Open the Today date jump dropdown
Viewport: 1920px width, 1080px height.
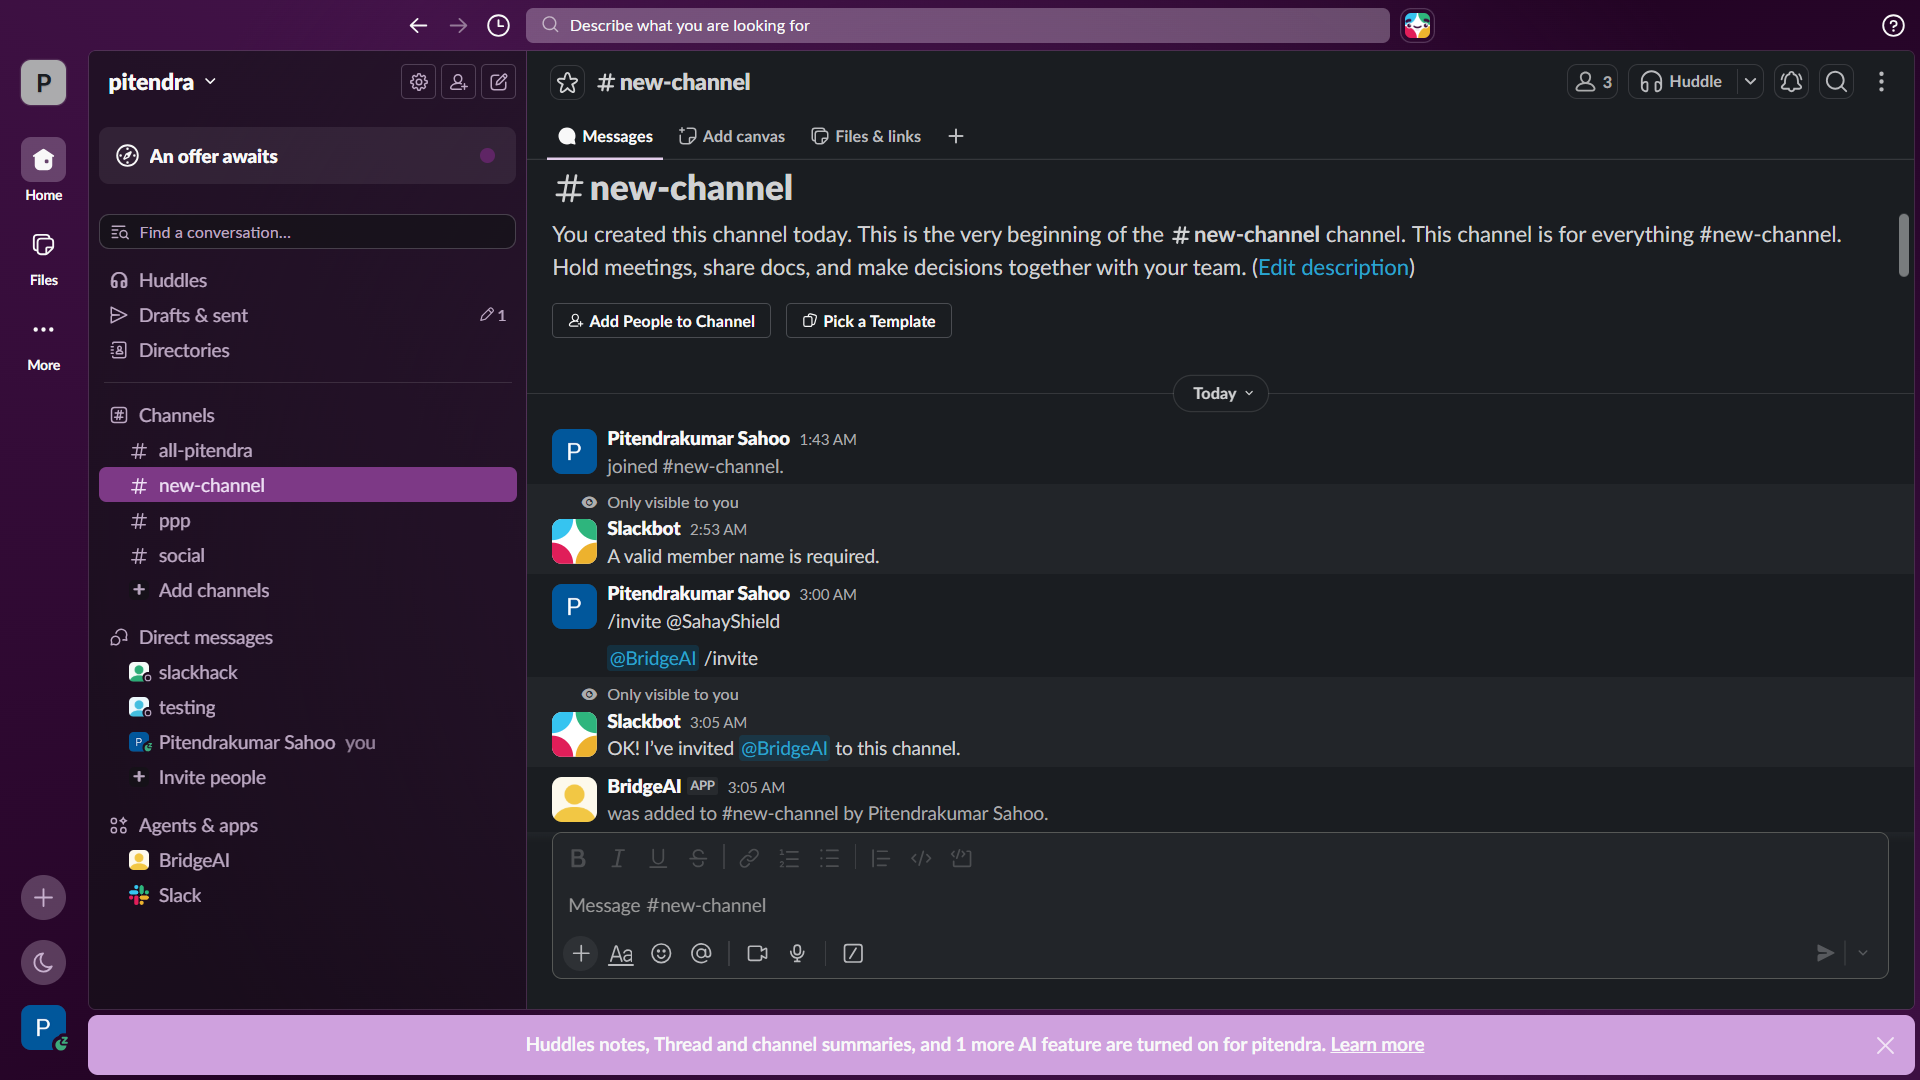[x=1221, y=394]
